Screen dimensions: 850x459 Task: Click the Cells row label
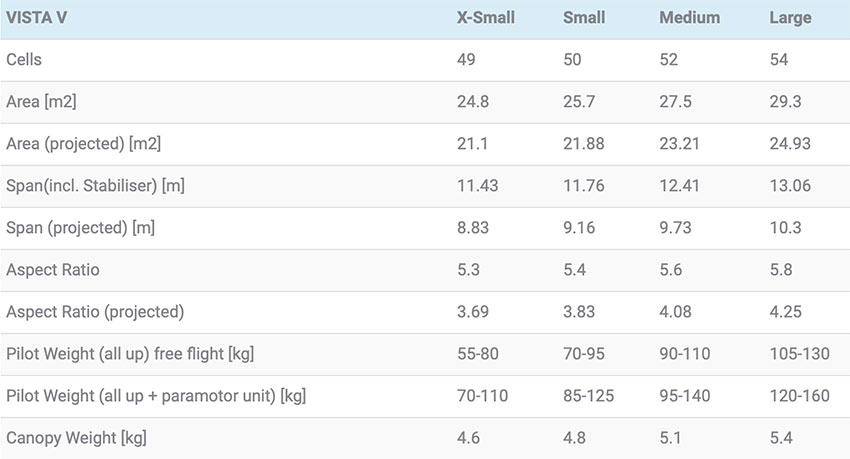(24, 60)
